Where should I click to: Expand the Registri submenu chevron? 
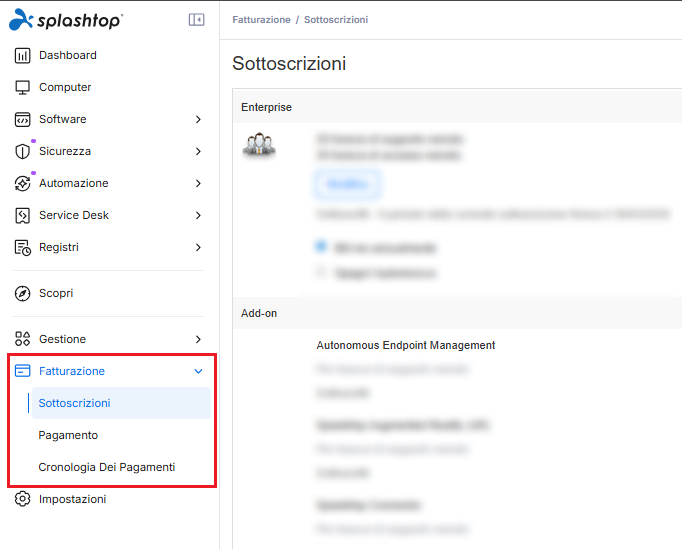pos(198,248)
